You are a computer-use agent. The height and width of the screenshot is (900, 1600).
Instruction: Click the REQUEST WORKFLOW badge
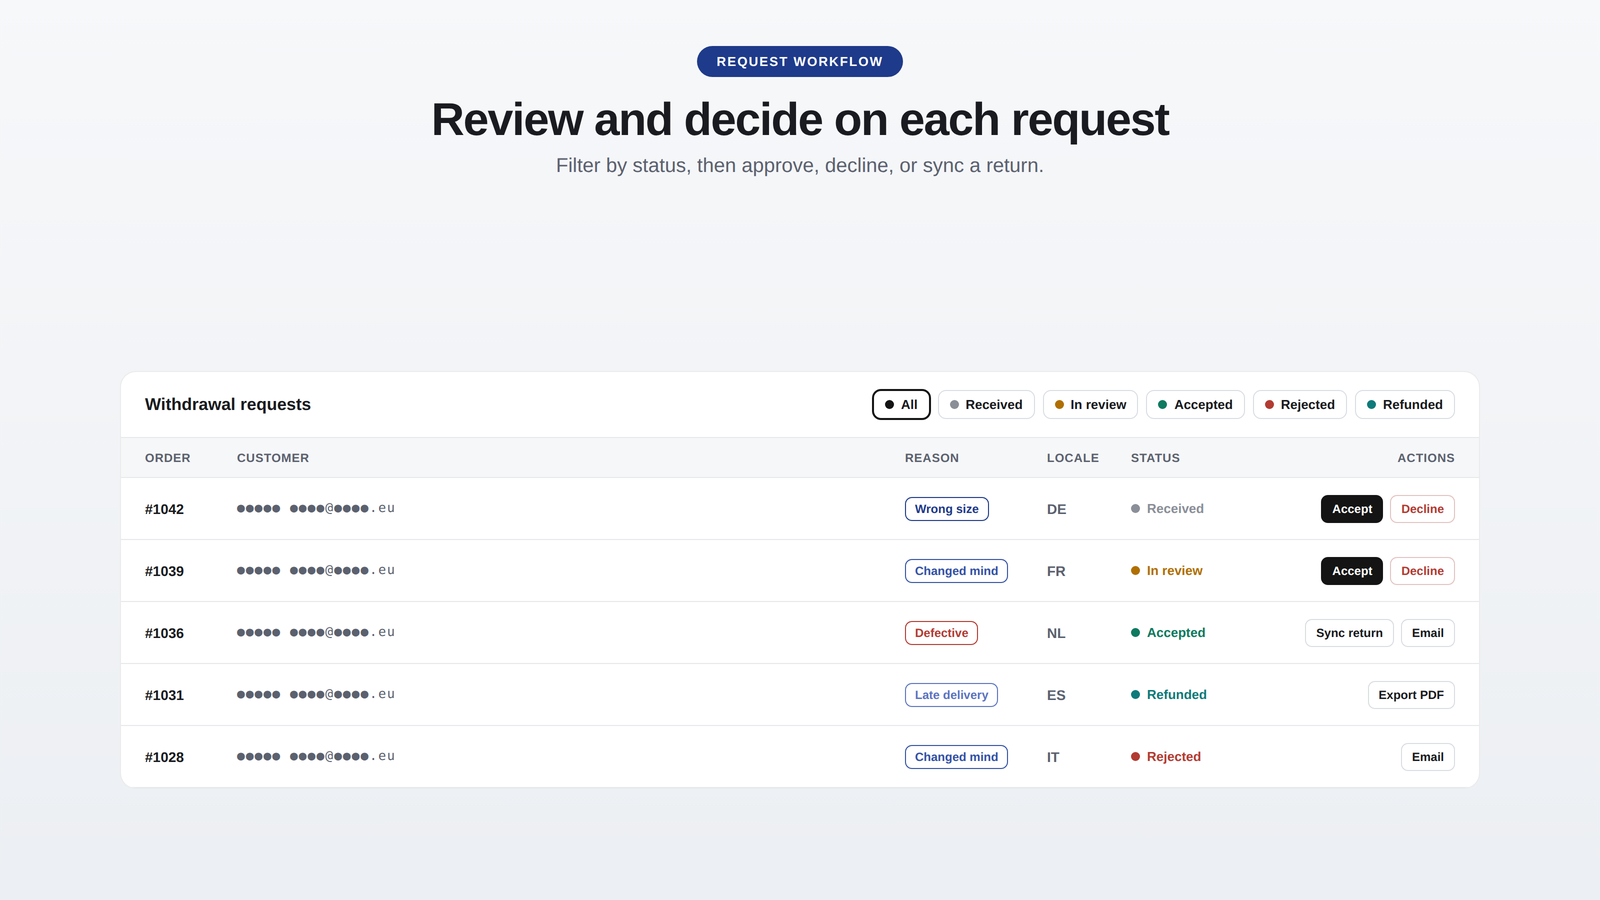[x=800, y=61]
